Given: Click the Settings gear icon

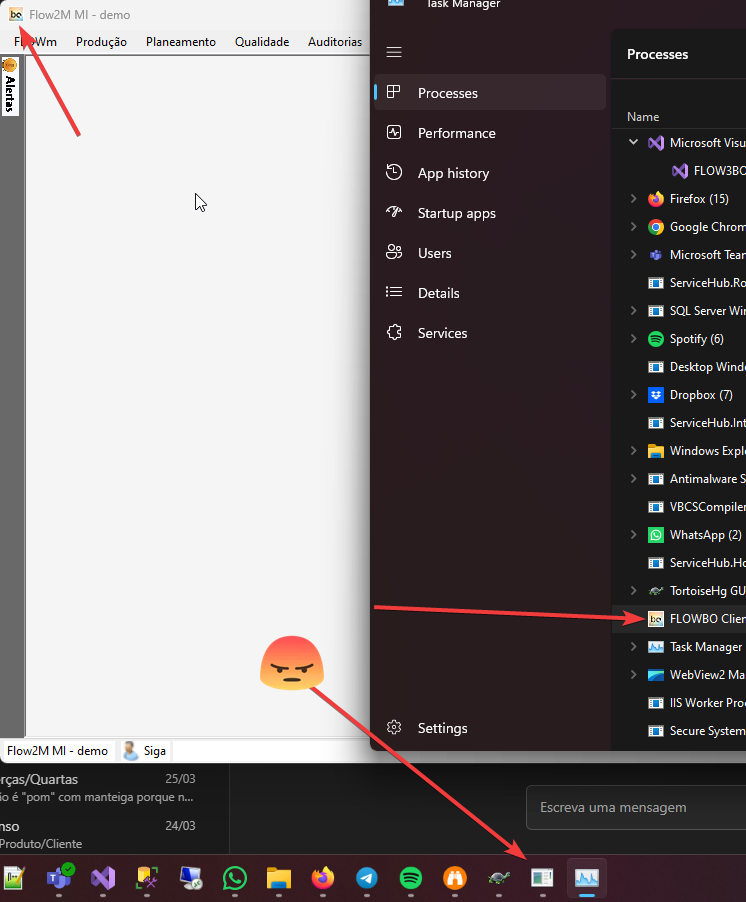Looking at the screenshot, I should pyautogui.click(x=394, y=727).
